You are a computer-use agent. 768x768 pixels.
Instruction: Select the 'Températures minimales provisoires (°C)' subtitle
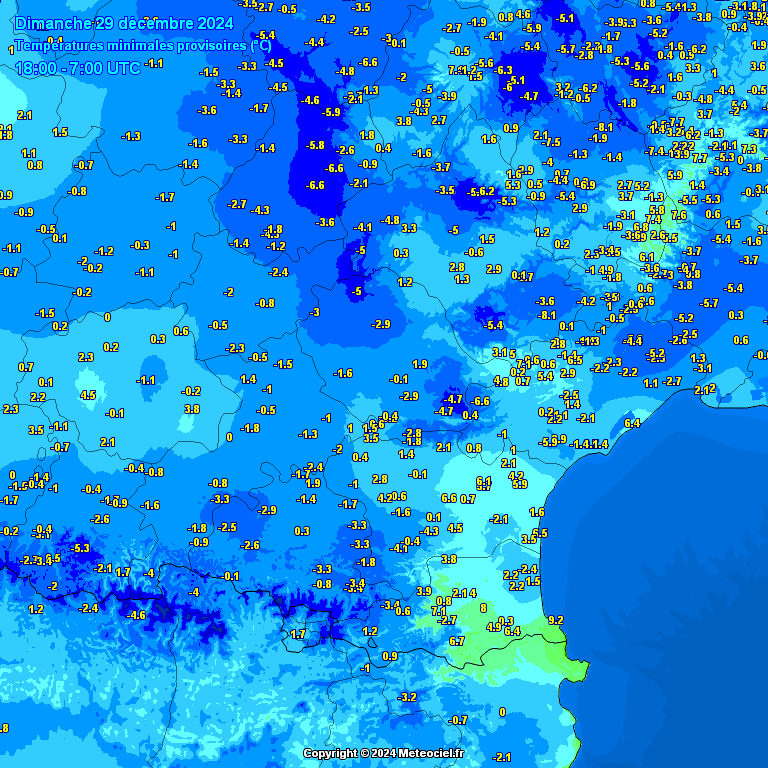pyautogui.click(x=144, y=45)
